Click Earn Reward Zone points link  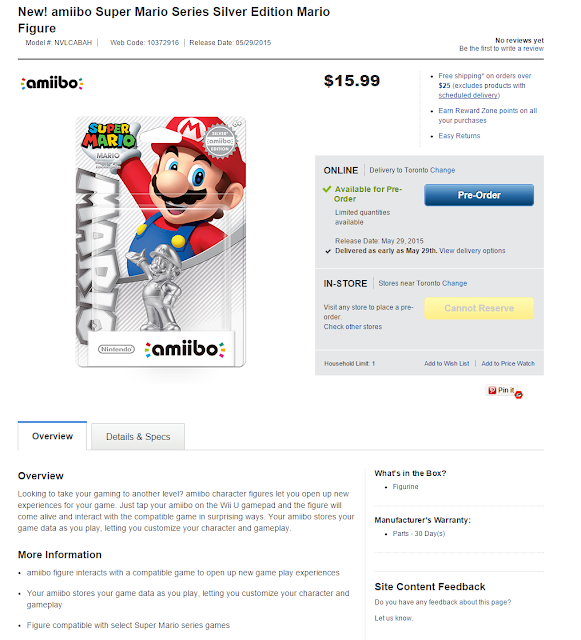[488, 116]
